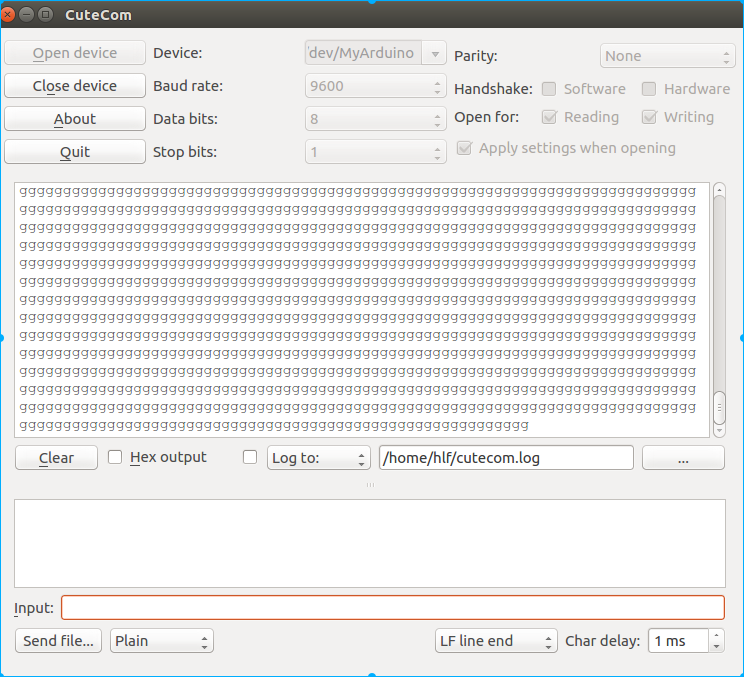Focus the Char delay 1 ms field
The image size is (744, 677).
point(679,641)
